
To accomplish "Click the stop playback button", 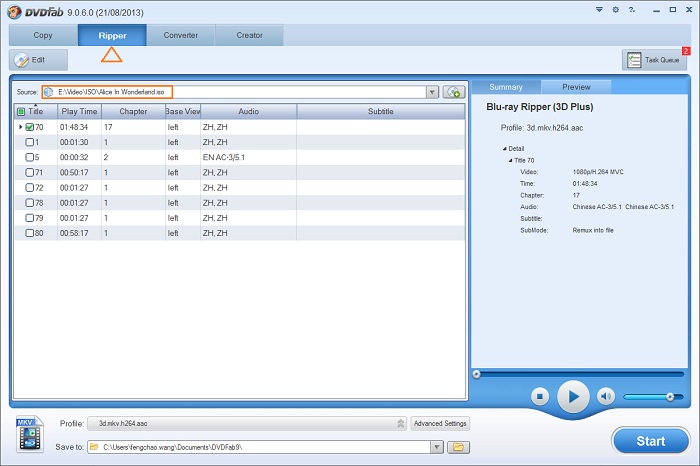I will 540,396.
